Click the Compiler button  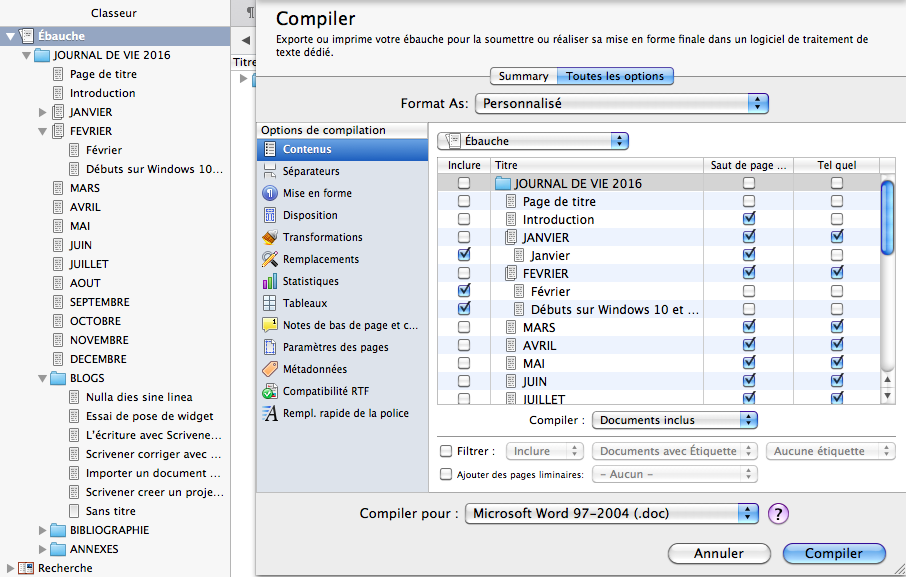point(834,553)
